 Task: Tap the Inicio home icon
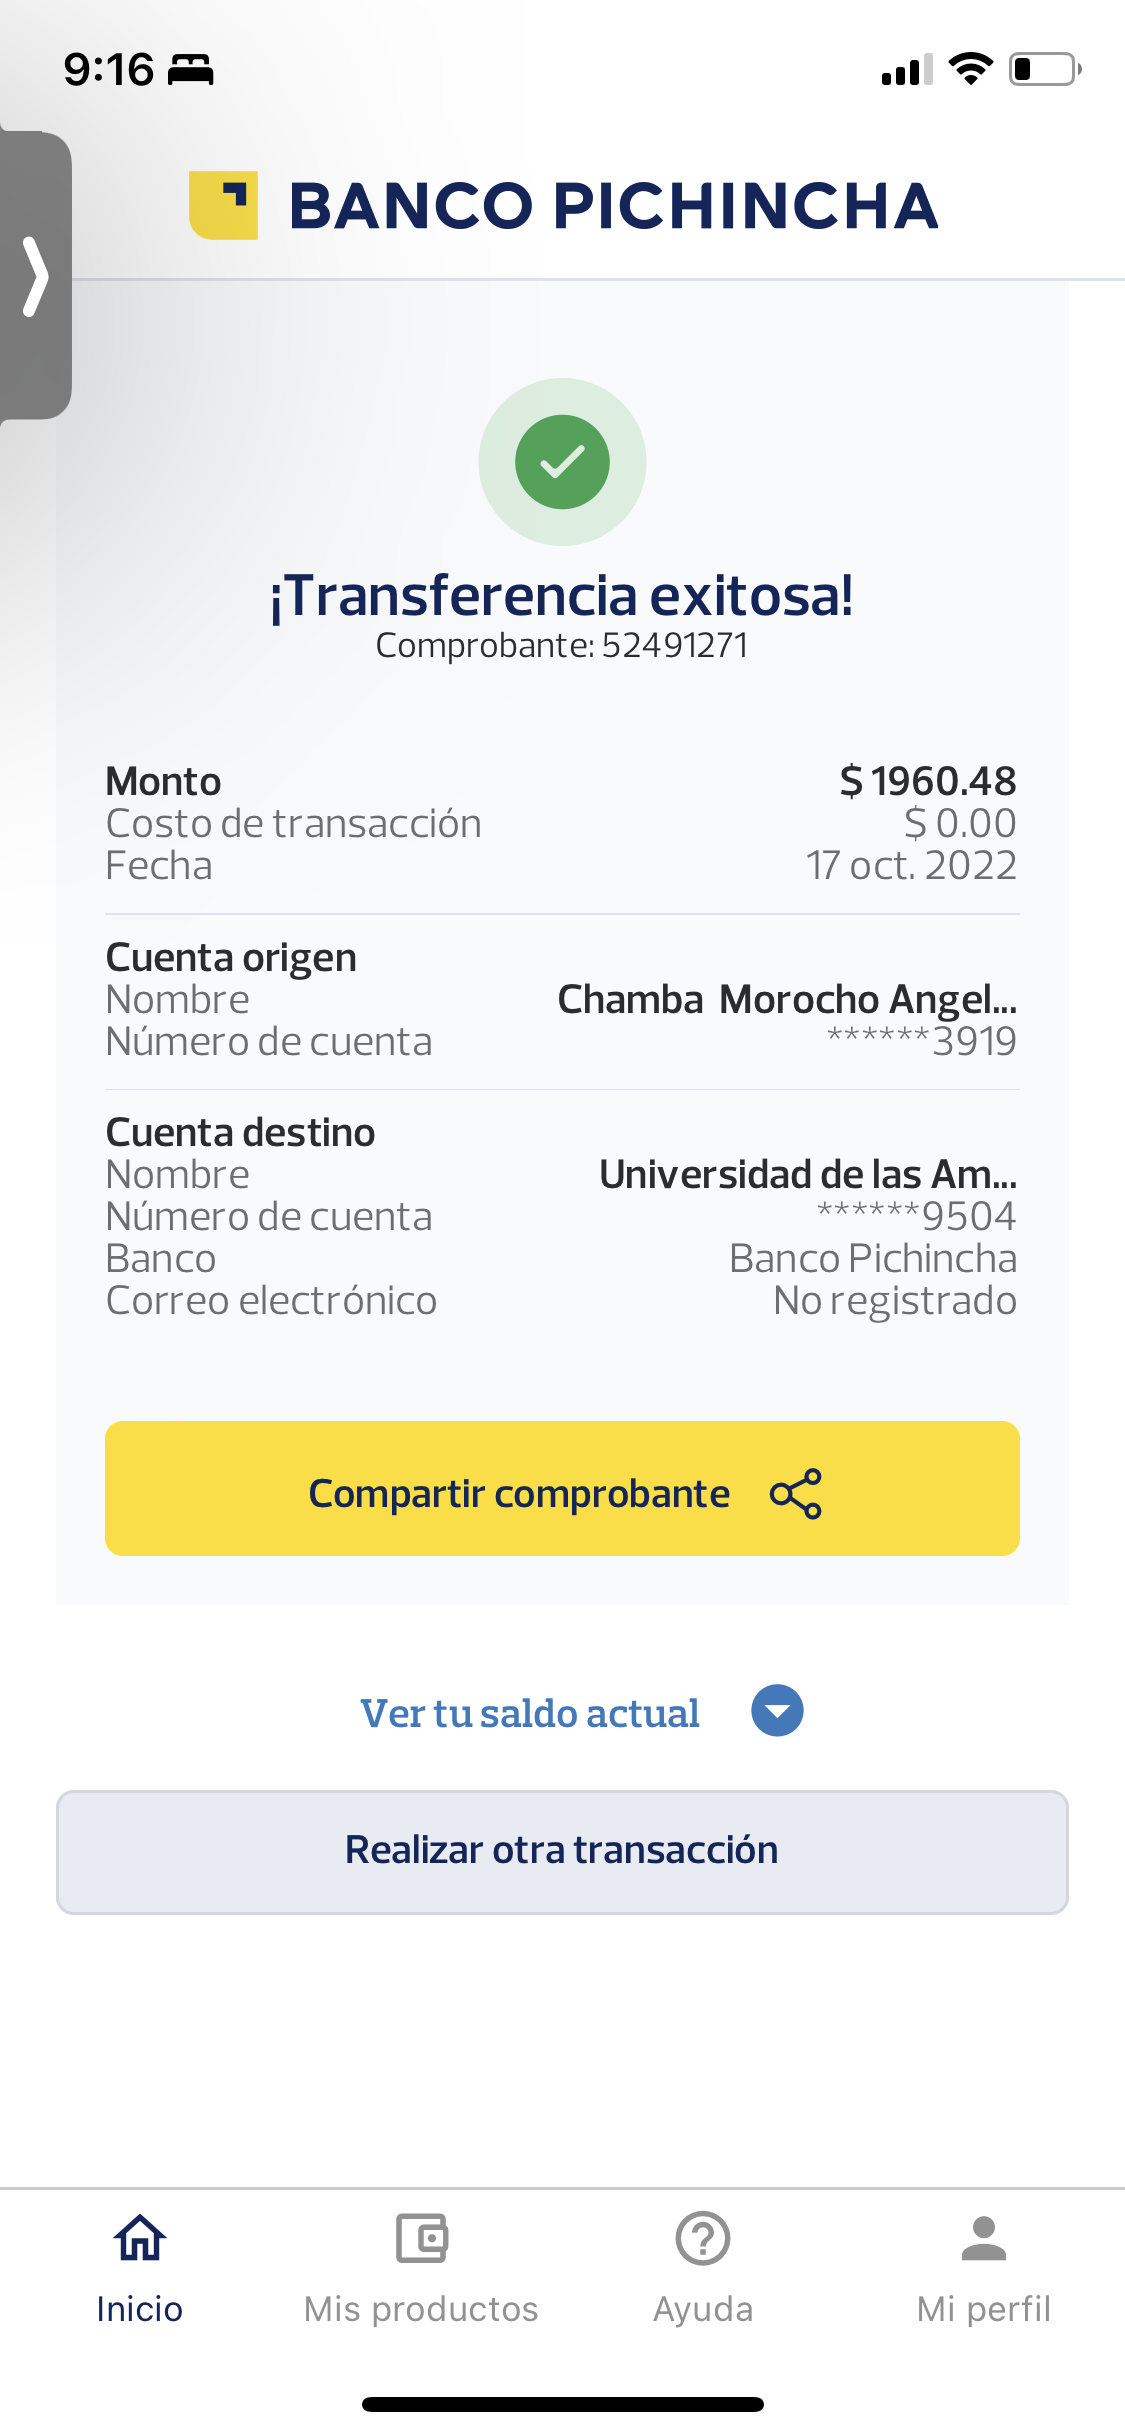[140, 2238]
